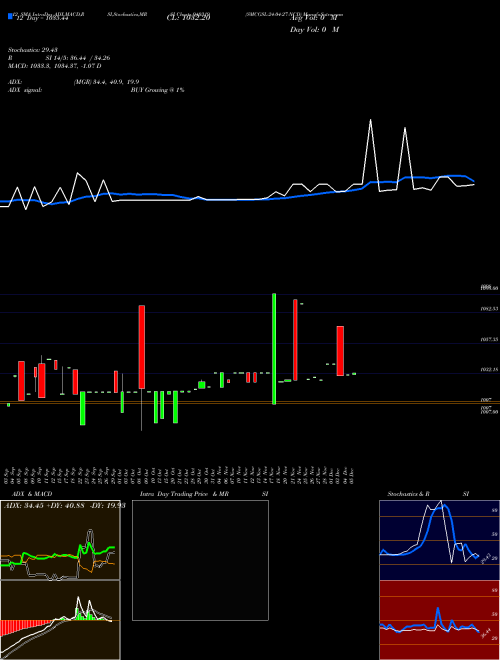
Task: Click inside the empty intraday trading price box
Action: 200,560
